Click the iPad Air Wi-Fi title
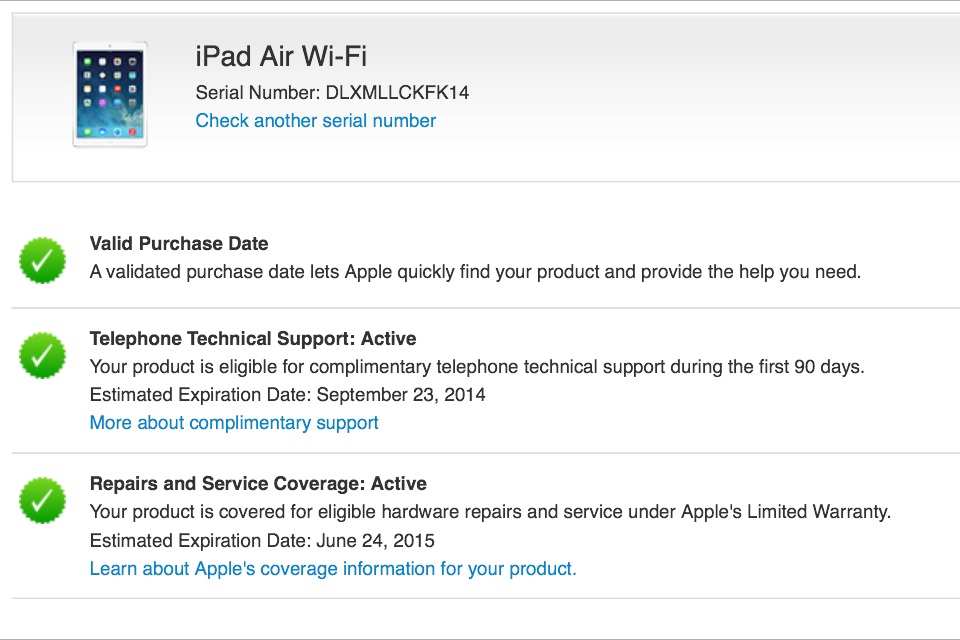Image resolution: width=960 pixels, height=640 pixels. point(282,56)
